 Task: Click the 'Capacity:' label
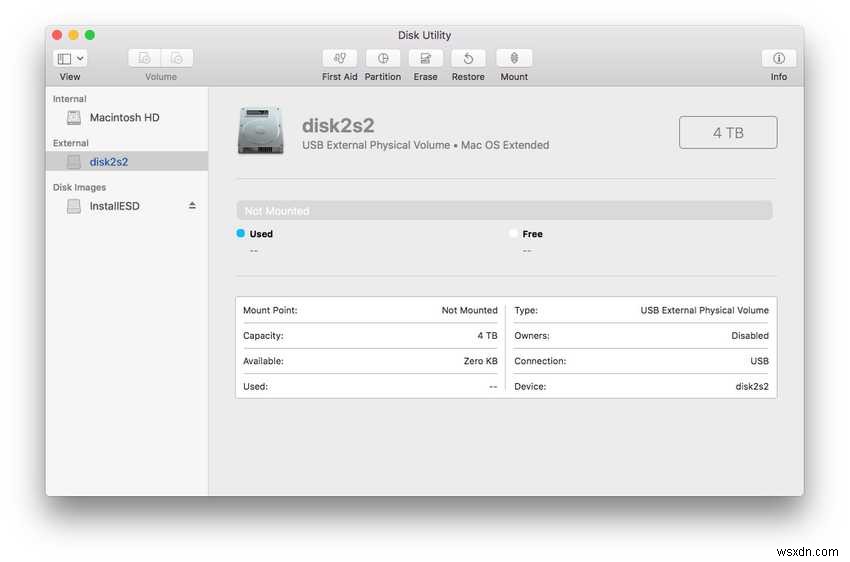pyautogui.click(x=263, y=335)
